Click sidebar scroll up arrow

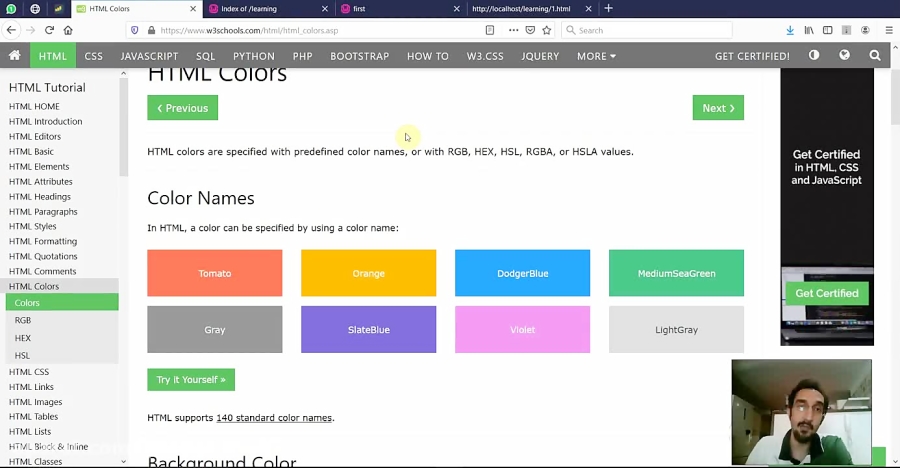(x=123, y=74)
